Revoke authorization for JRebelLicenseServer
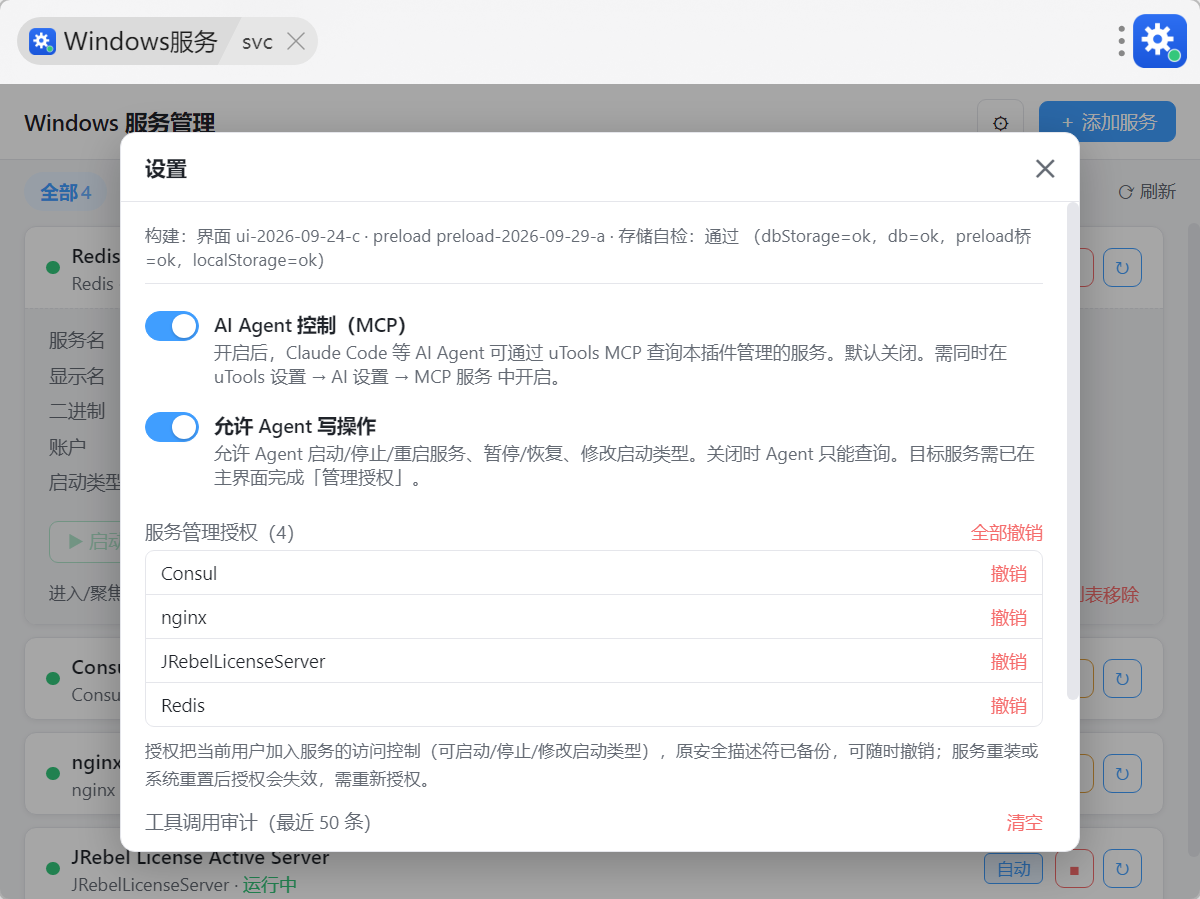This screenshot has height=899, width=1200. 1009,662
